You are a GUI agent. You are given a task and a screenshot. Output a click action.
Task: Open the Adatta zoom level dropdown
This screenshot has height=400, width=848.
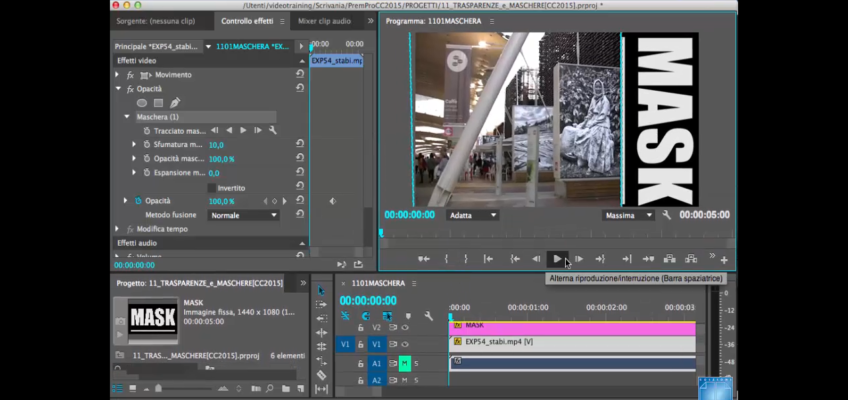click(473, 215)
